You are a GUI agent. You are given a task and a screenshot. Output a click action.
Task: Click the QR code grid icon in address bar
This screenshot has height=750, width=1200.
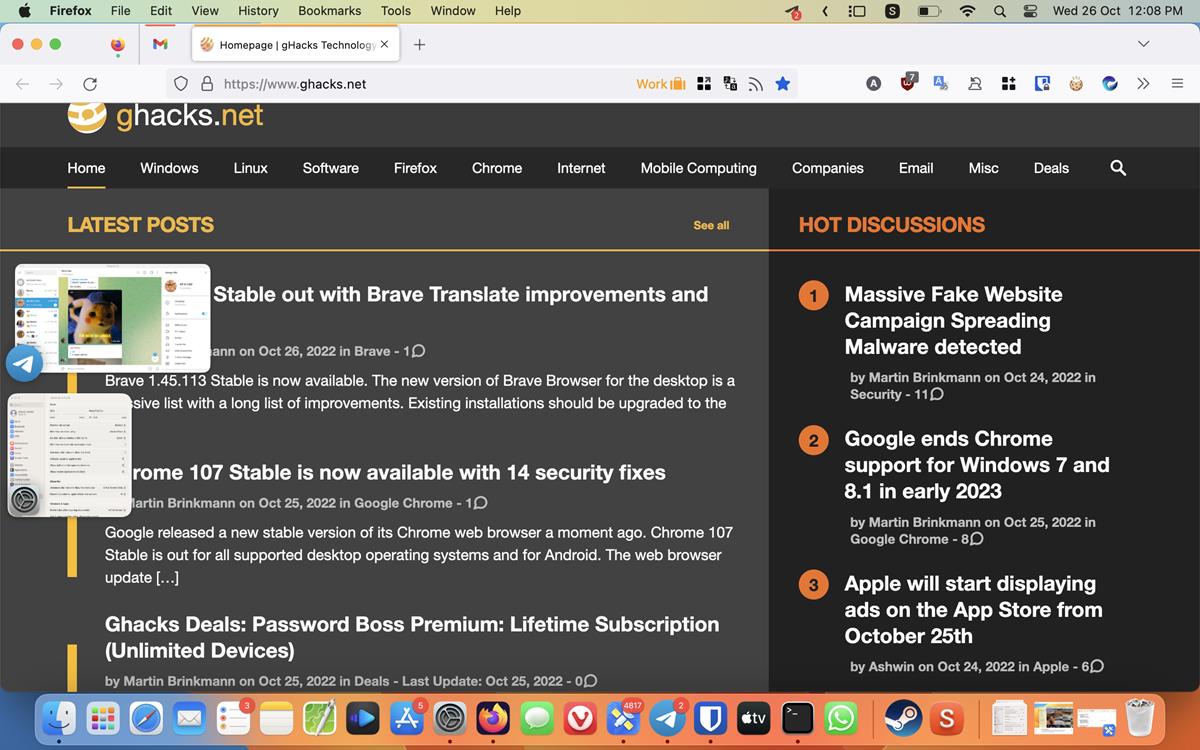(x=704, y=84)
